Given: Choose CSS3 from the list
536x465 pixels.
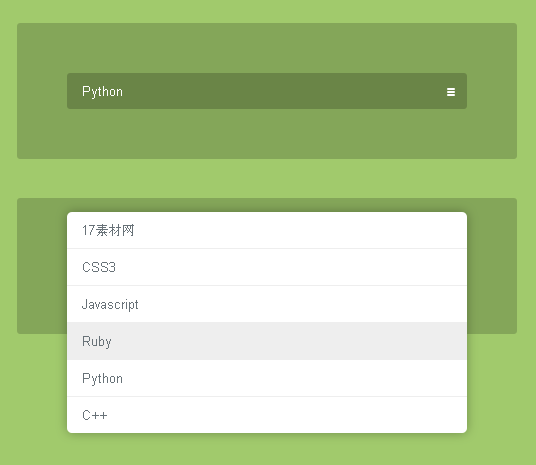Looking at the screenshot, I should pyautogui.click(x=267, y=267).
